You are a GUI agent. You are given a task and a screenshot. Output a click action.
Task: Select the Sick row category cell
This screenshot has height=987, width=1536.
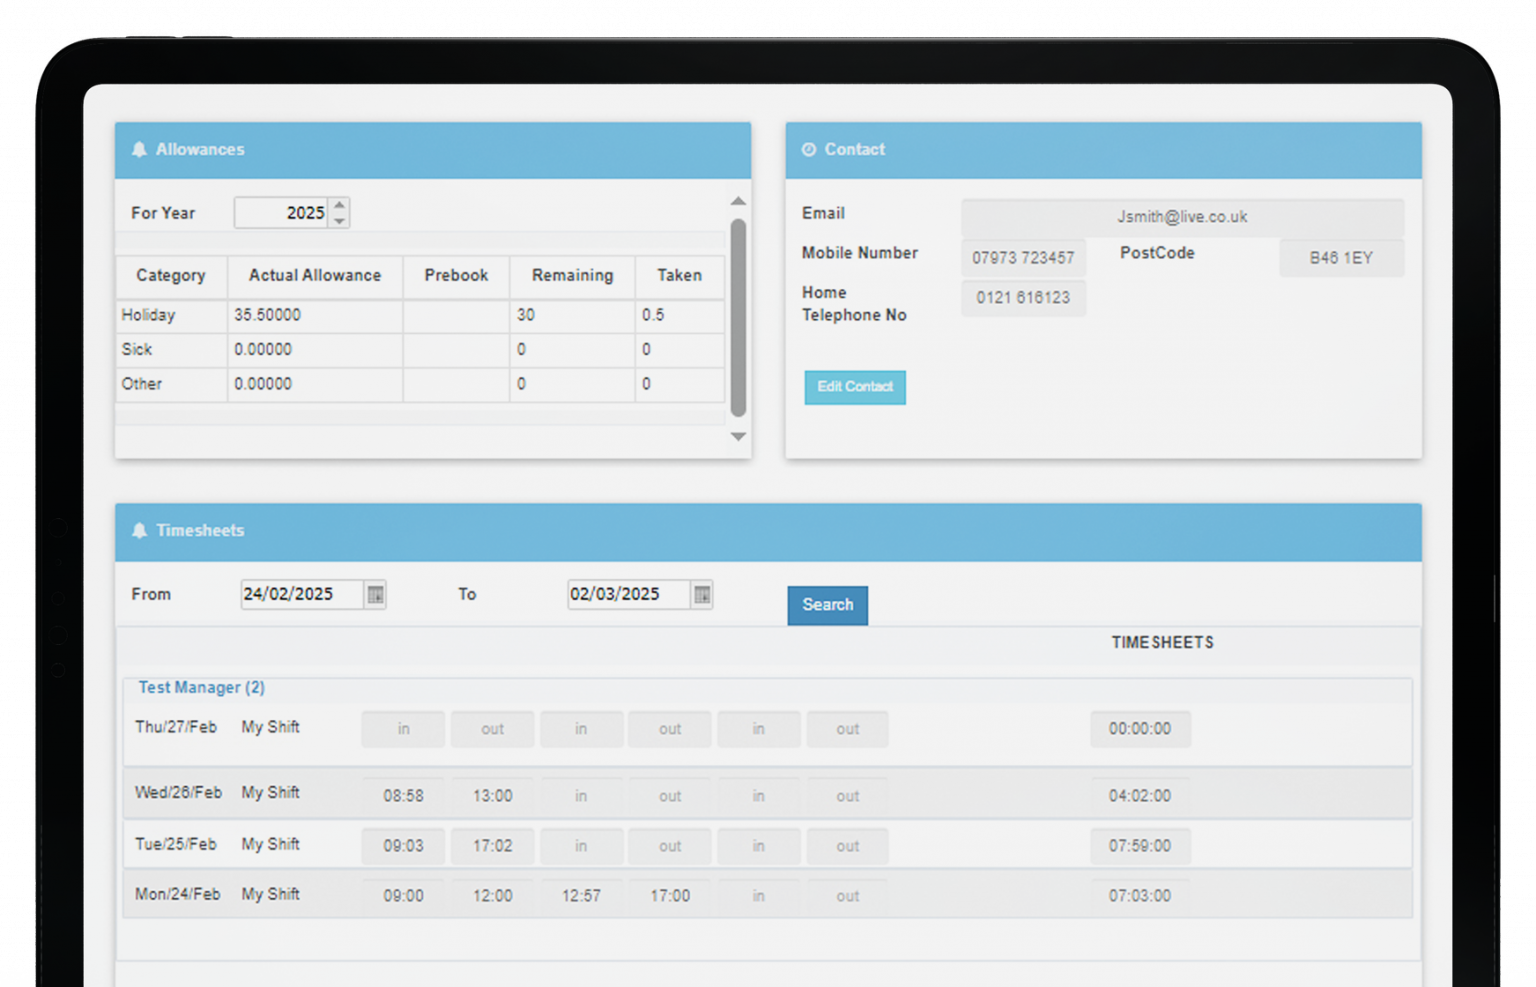(x=171, y=349)
